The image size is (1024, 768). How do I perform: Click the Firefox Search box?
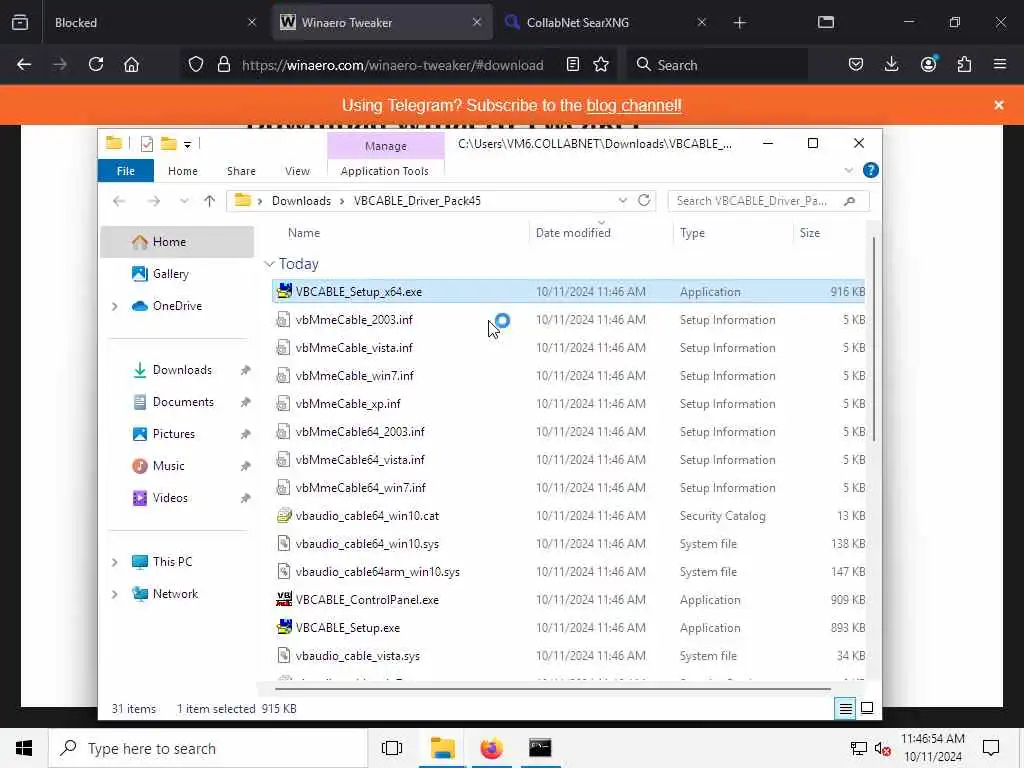pyautogui.click(x=717, y=65)
